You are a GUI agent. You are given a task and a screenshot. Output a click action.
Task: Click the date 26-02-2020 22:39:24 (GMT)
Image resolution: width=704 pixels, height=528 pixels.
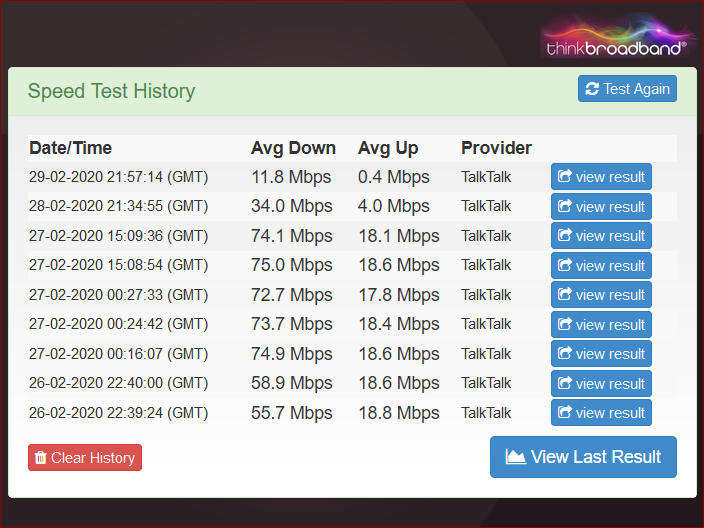click(119, 413)
